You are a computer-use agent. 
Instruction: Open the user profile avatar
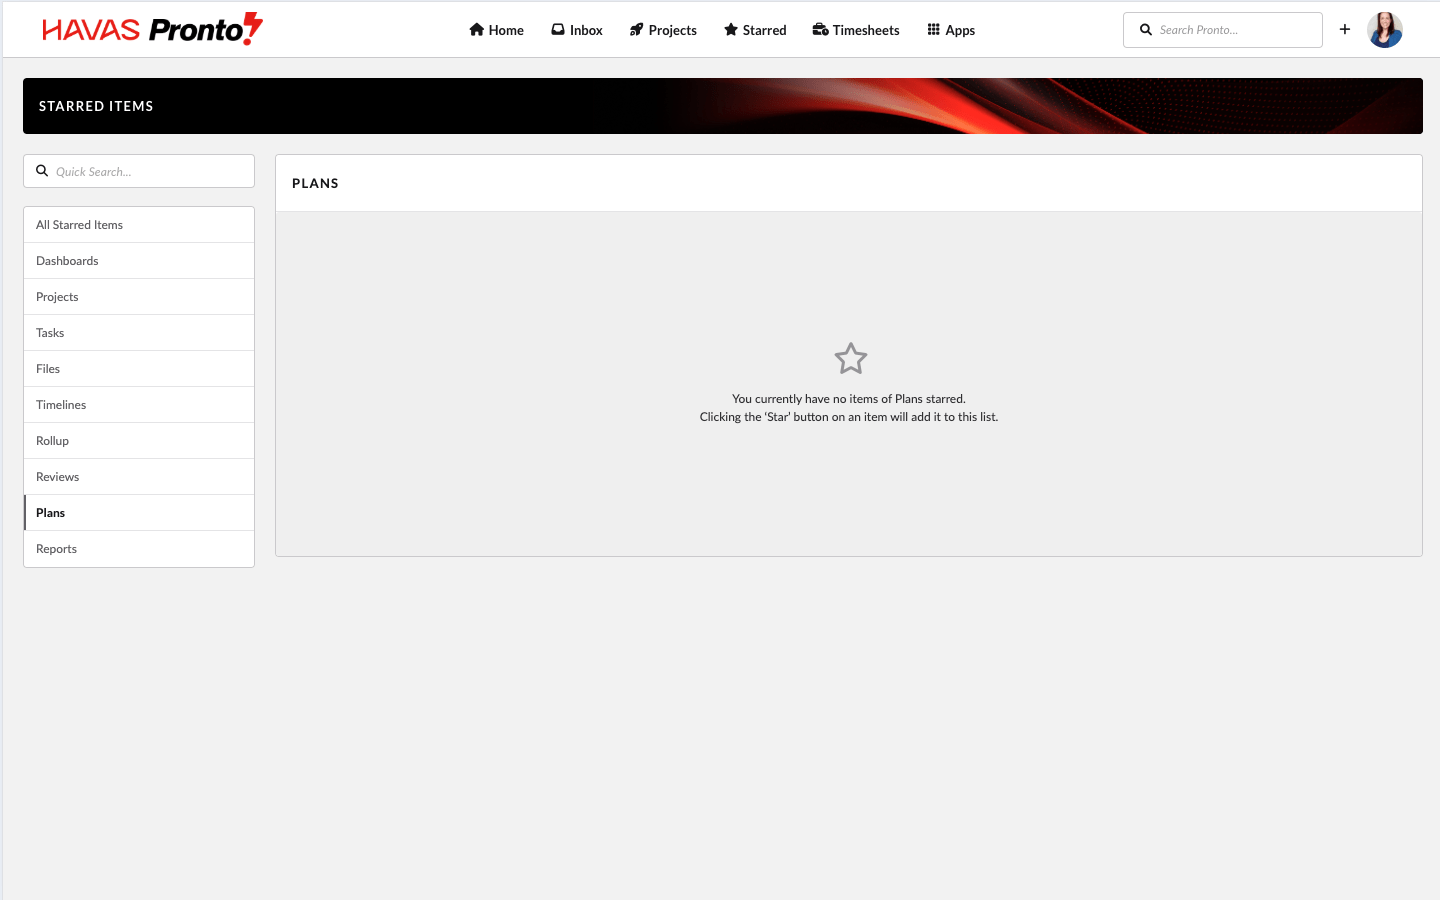coord(1384,30)
